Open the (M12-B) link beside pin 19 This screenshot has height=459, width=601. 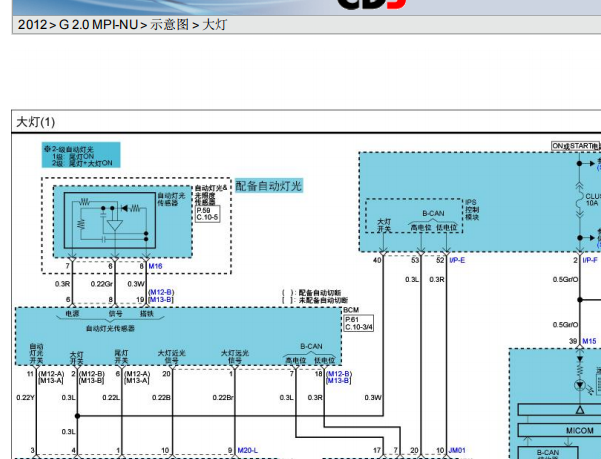161,292
